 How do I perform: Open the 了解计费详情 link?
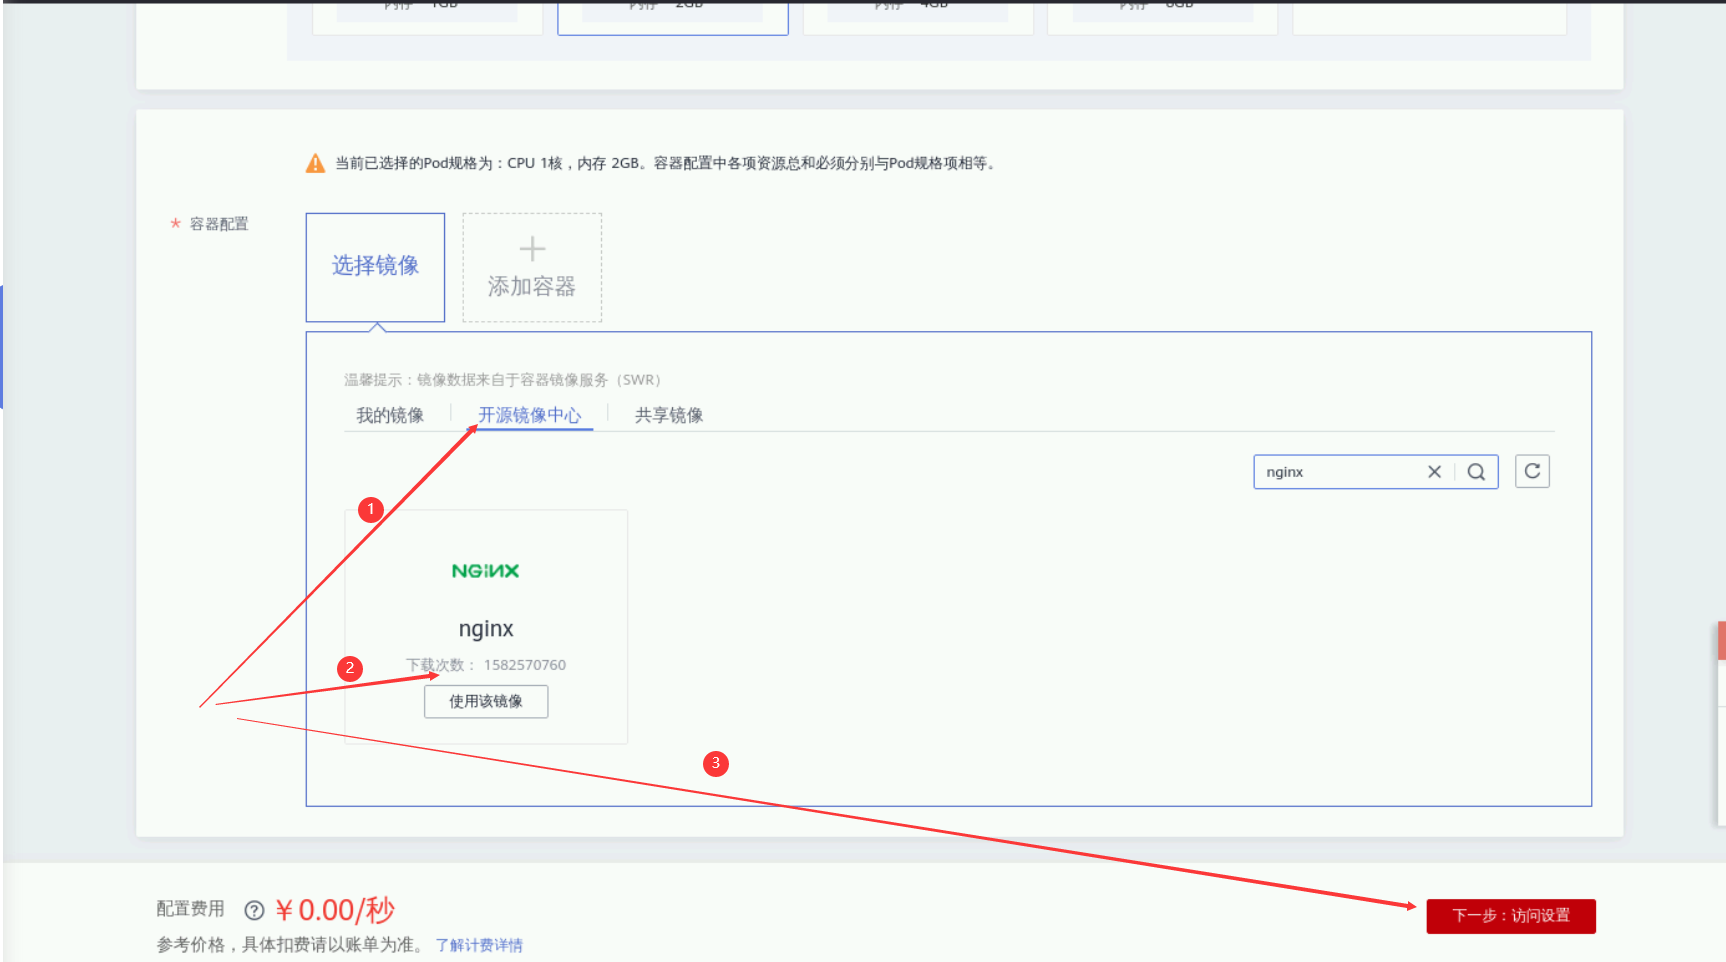pos(479,945)
